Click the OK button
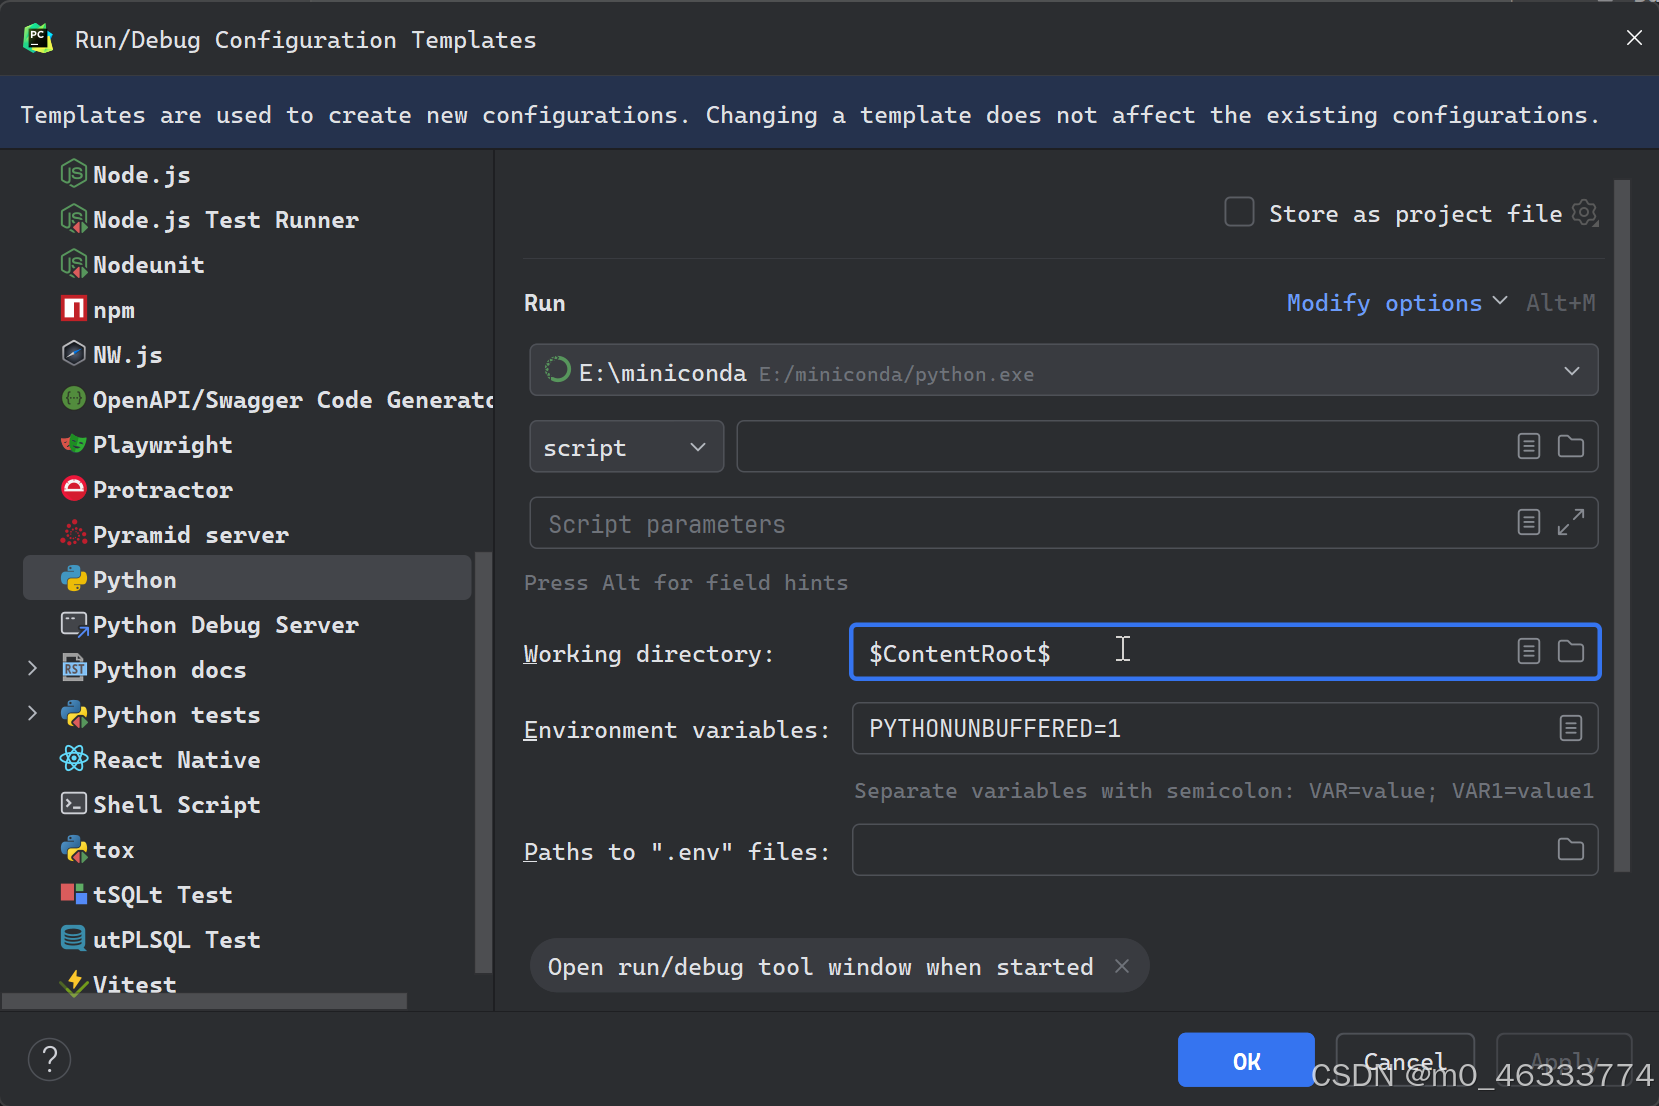The image size is (1659, 1106). click(1246, 1061)
